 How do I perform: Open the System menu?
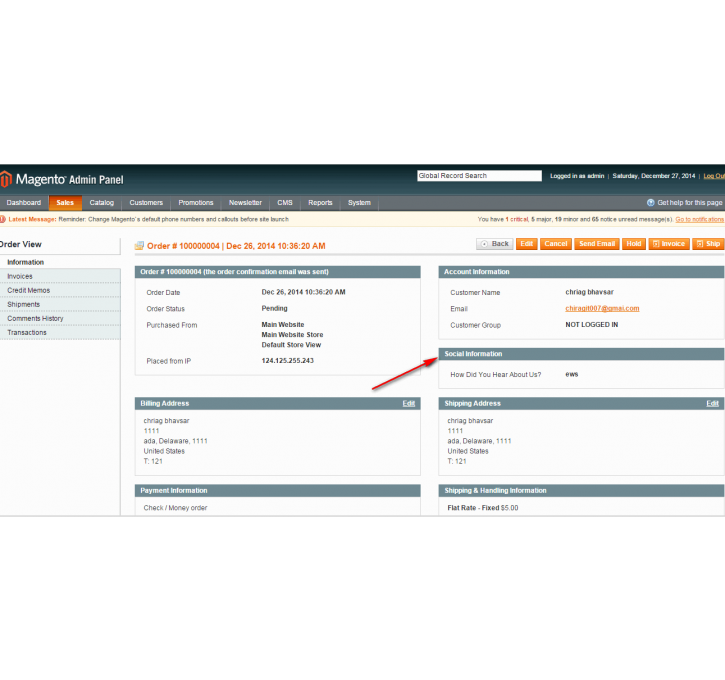click(359, 202)
